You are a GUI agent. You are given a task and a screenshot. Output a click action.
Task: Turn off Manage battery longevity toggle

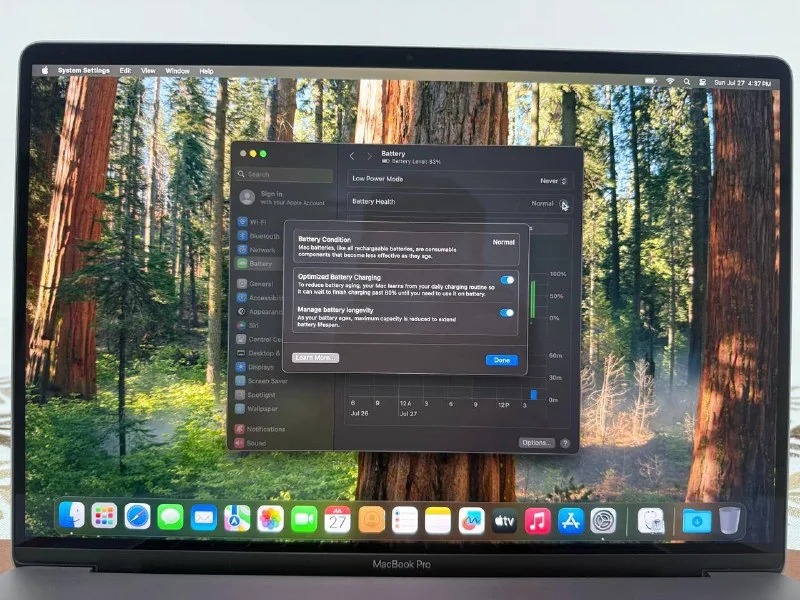(x=507, y=313)
